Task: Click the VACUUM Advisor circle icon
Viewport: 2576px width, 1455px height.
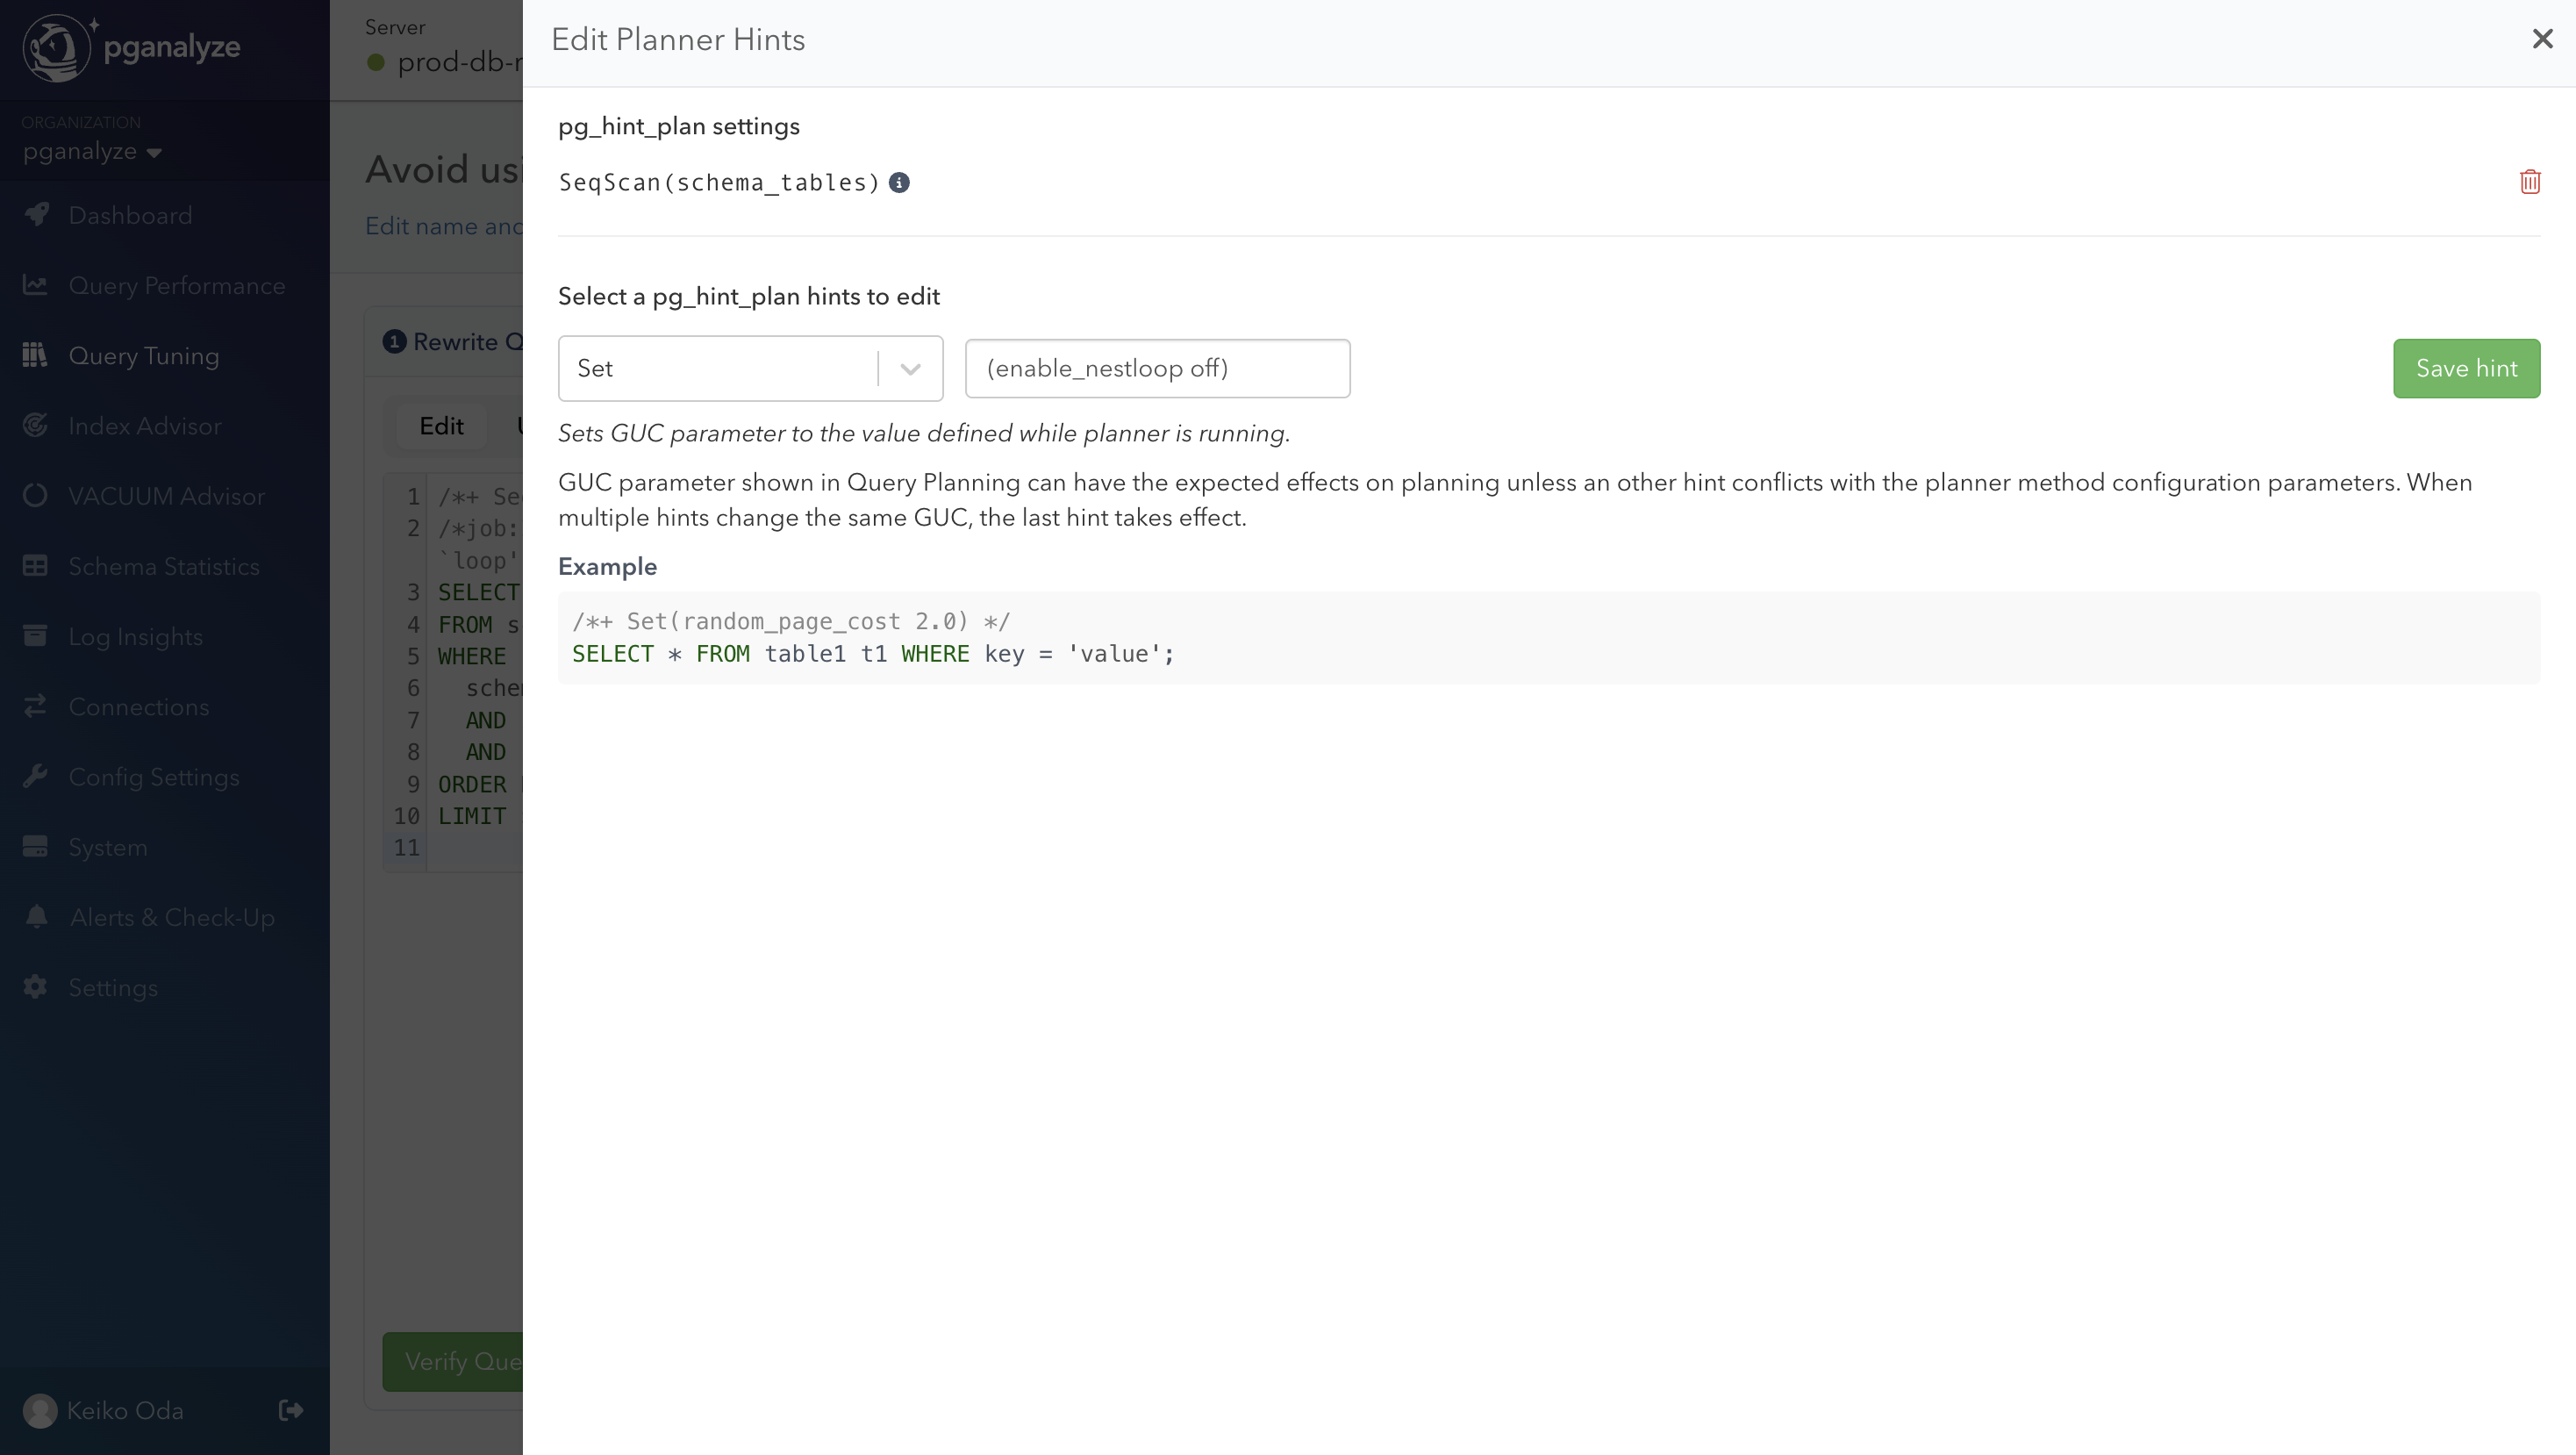Action: (35, 495)
